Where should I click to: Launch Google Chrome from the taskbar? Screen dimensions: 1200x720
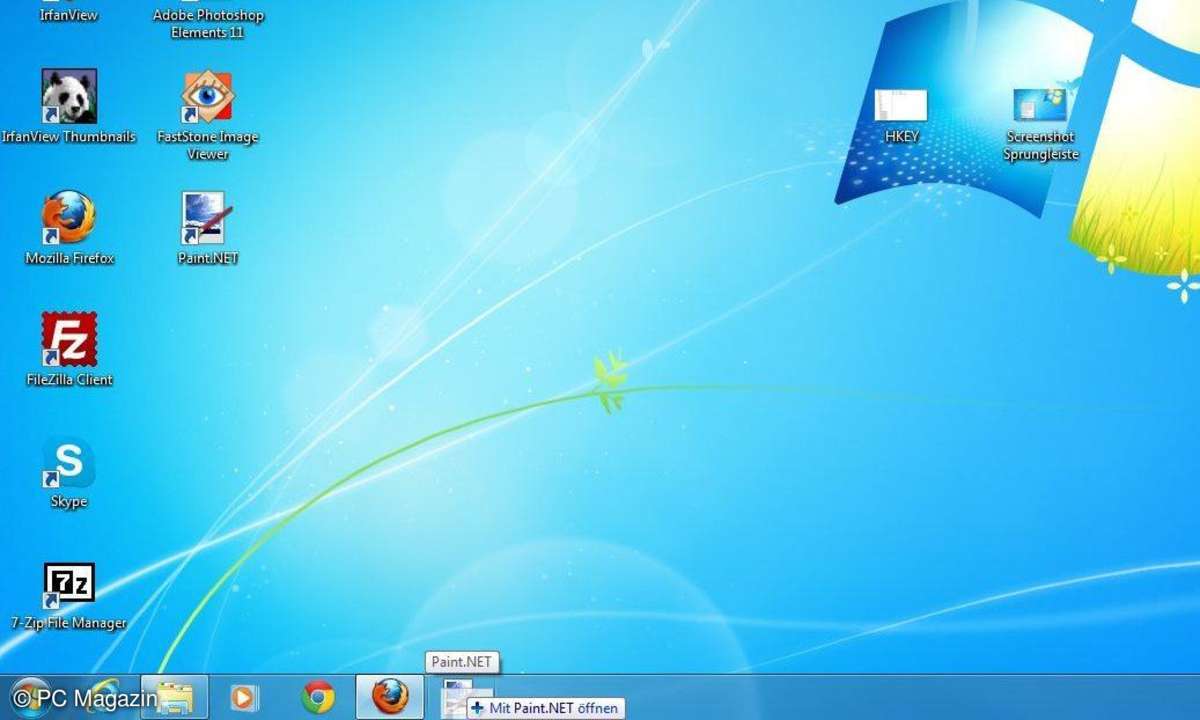tap(318, 697)
